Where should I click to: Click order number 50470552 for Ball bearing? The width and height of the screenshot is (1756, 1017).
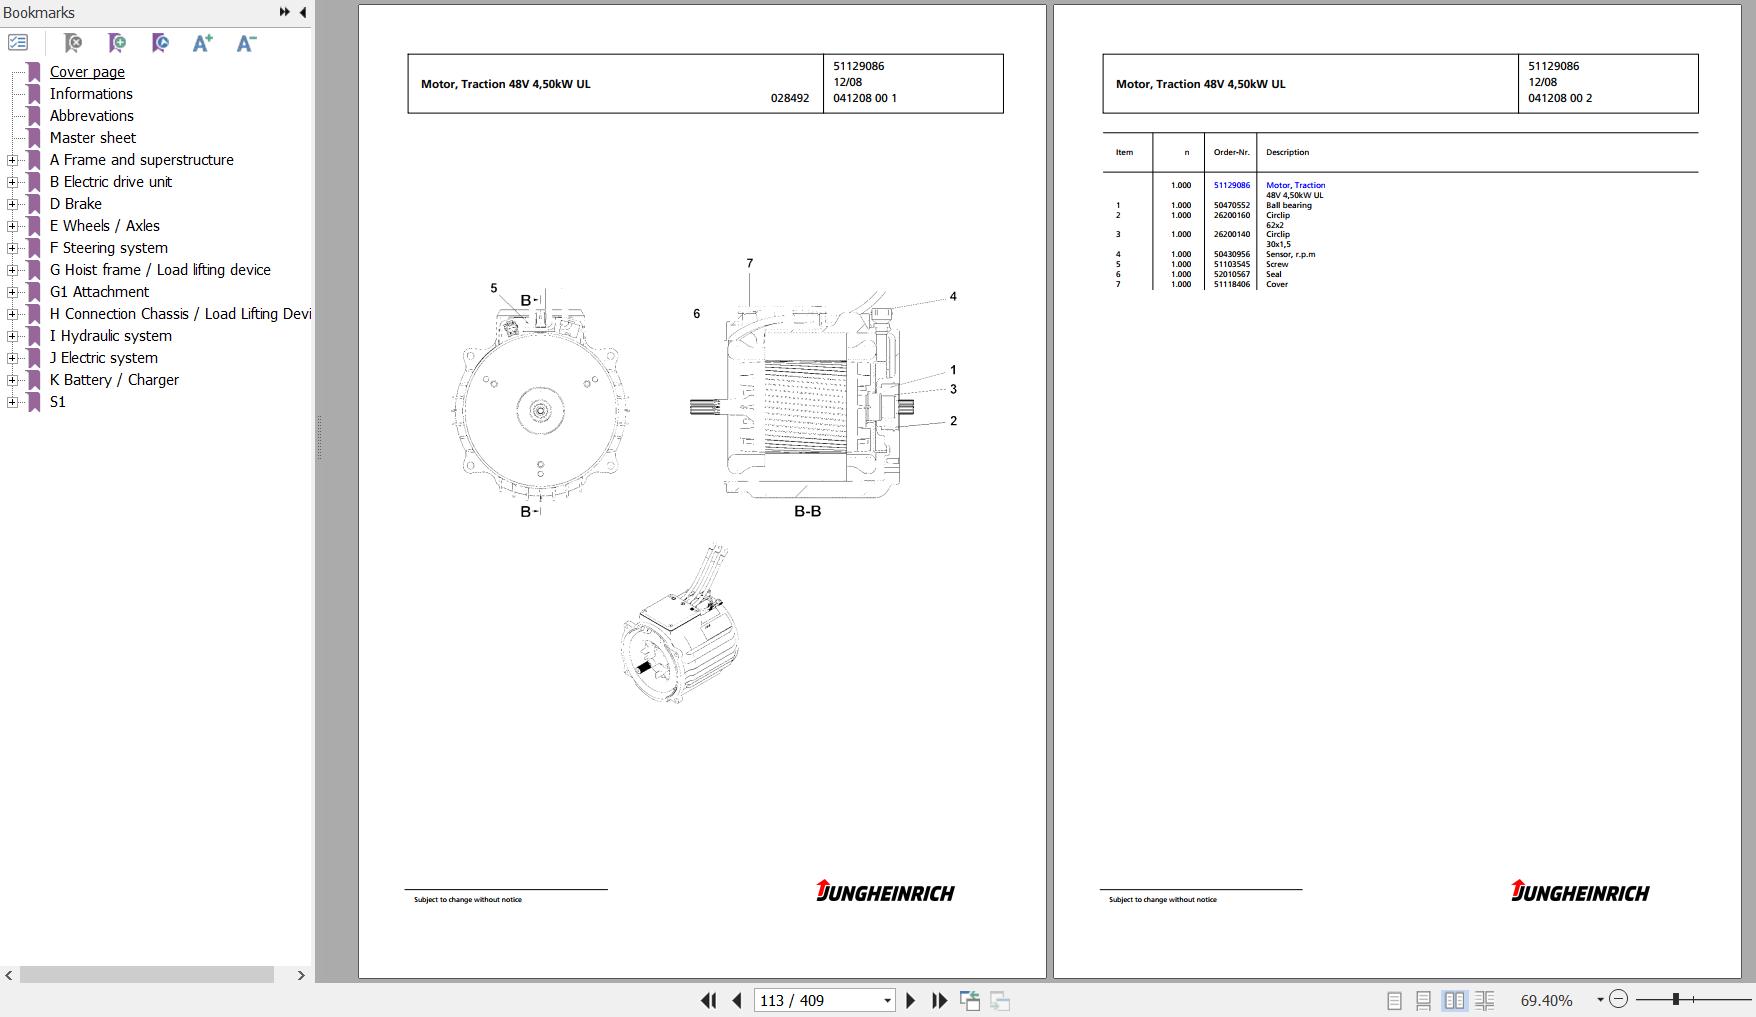click(x=1231, y=205)
